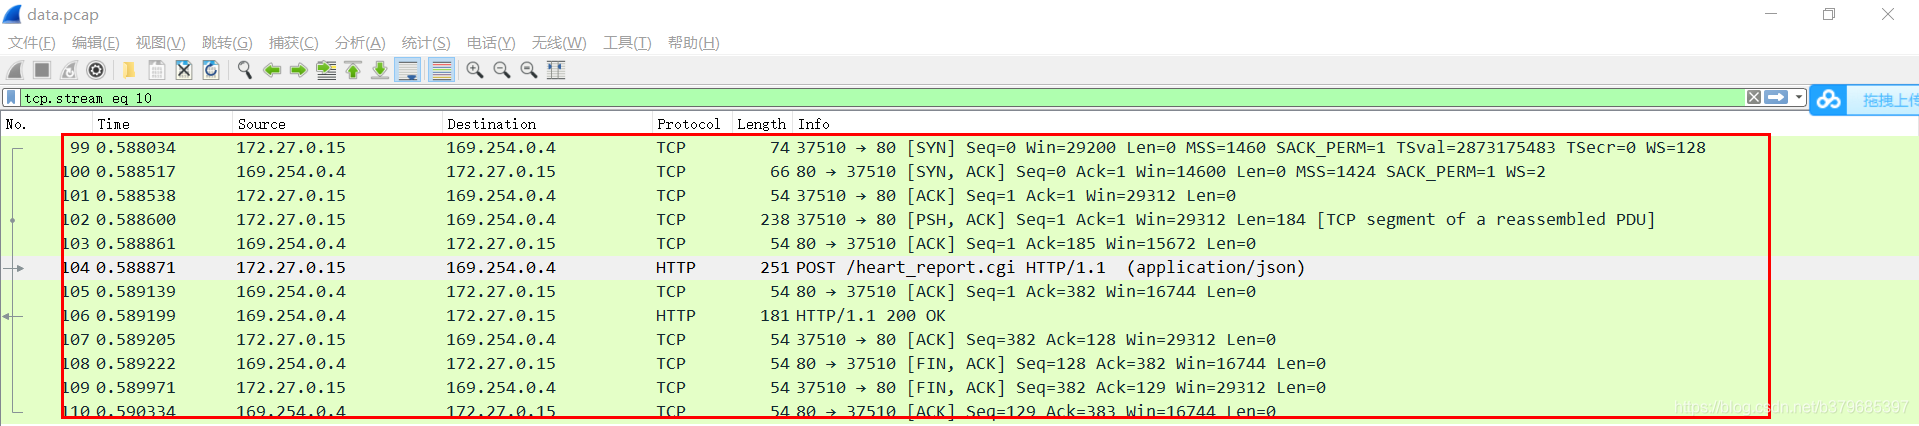Toggle packet colorization rules icon
The width and height of the screenshot is (1919, 426).
(441, 70)
